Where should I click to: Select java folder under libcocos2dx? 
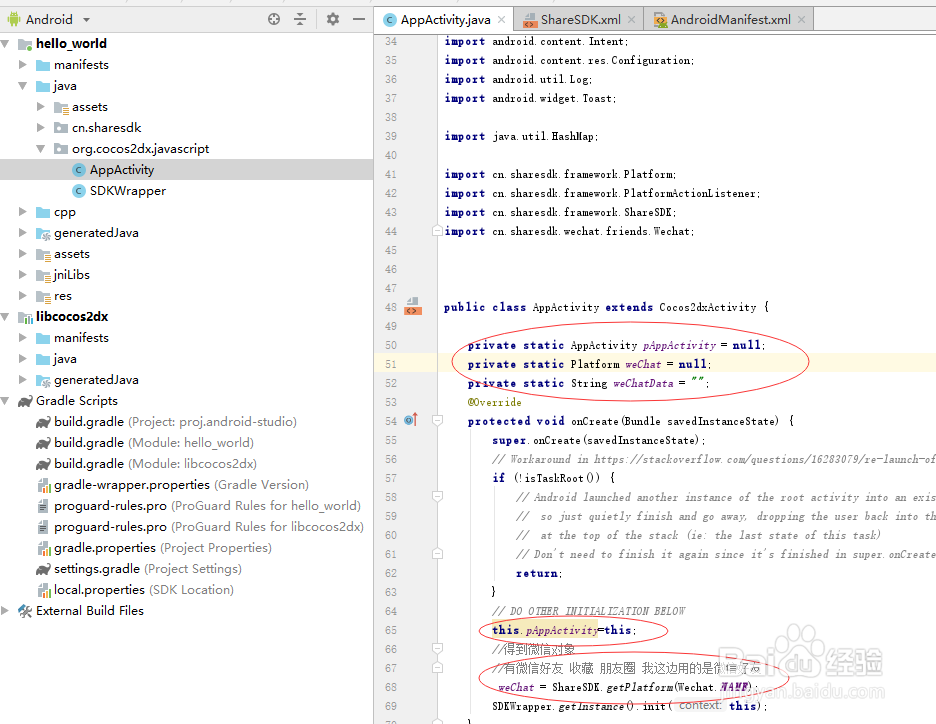coord(64,359)
